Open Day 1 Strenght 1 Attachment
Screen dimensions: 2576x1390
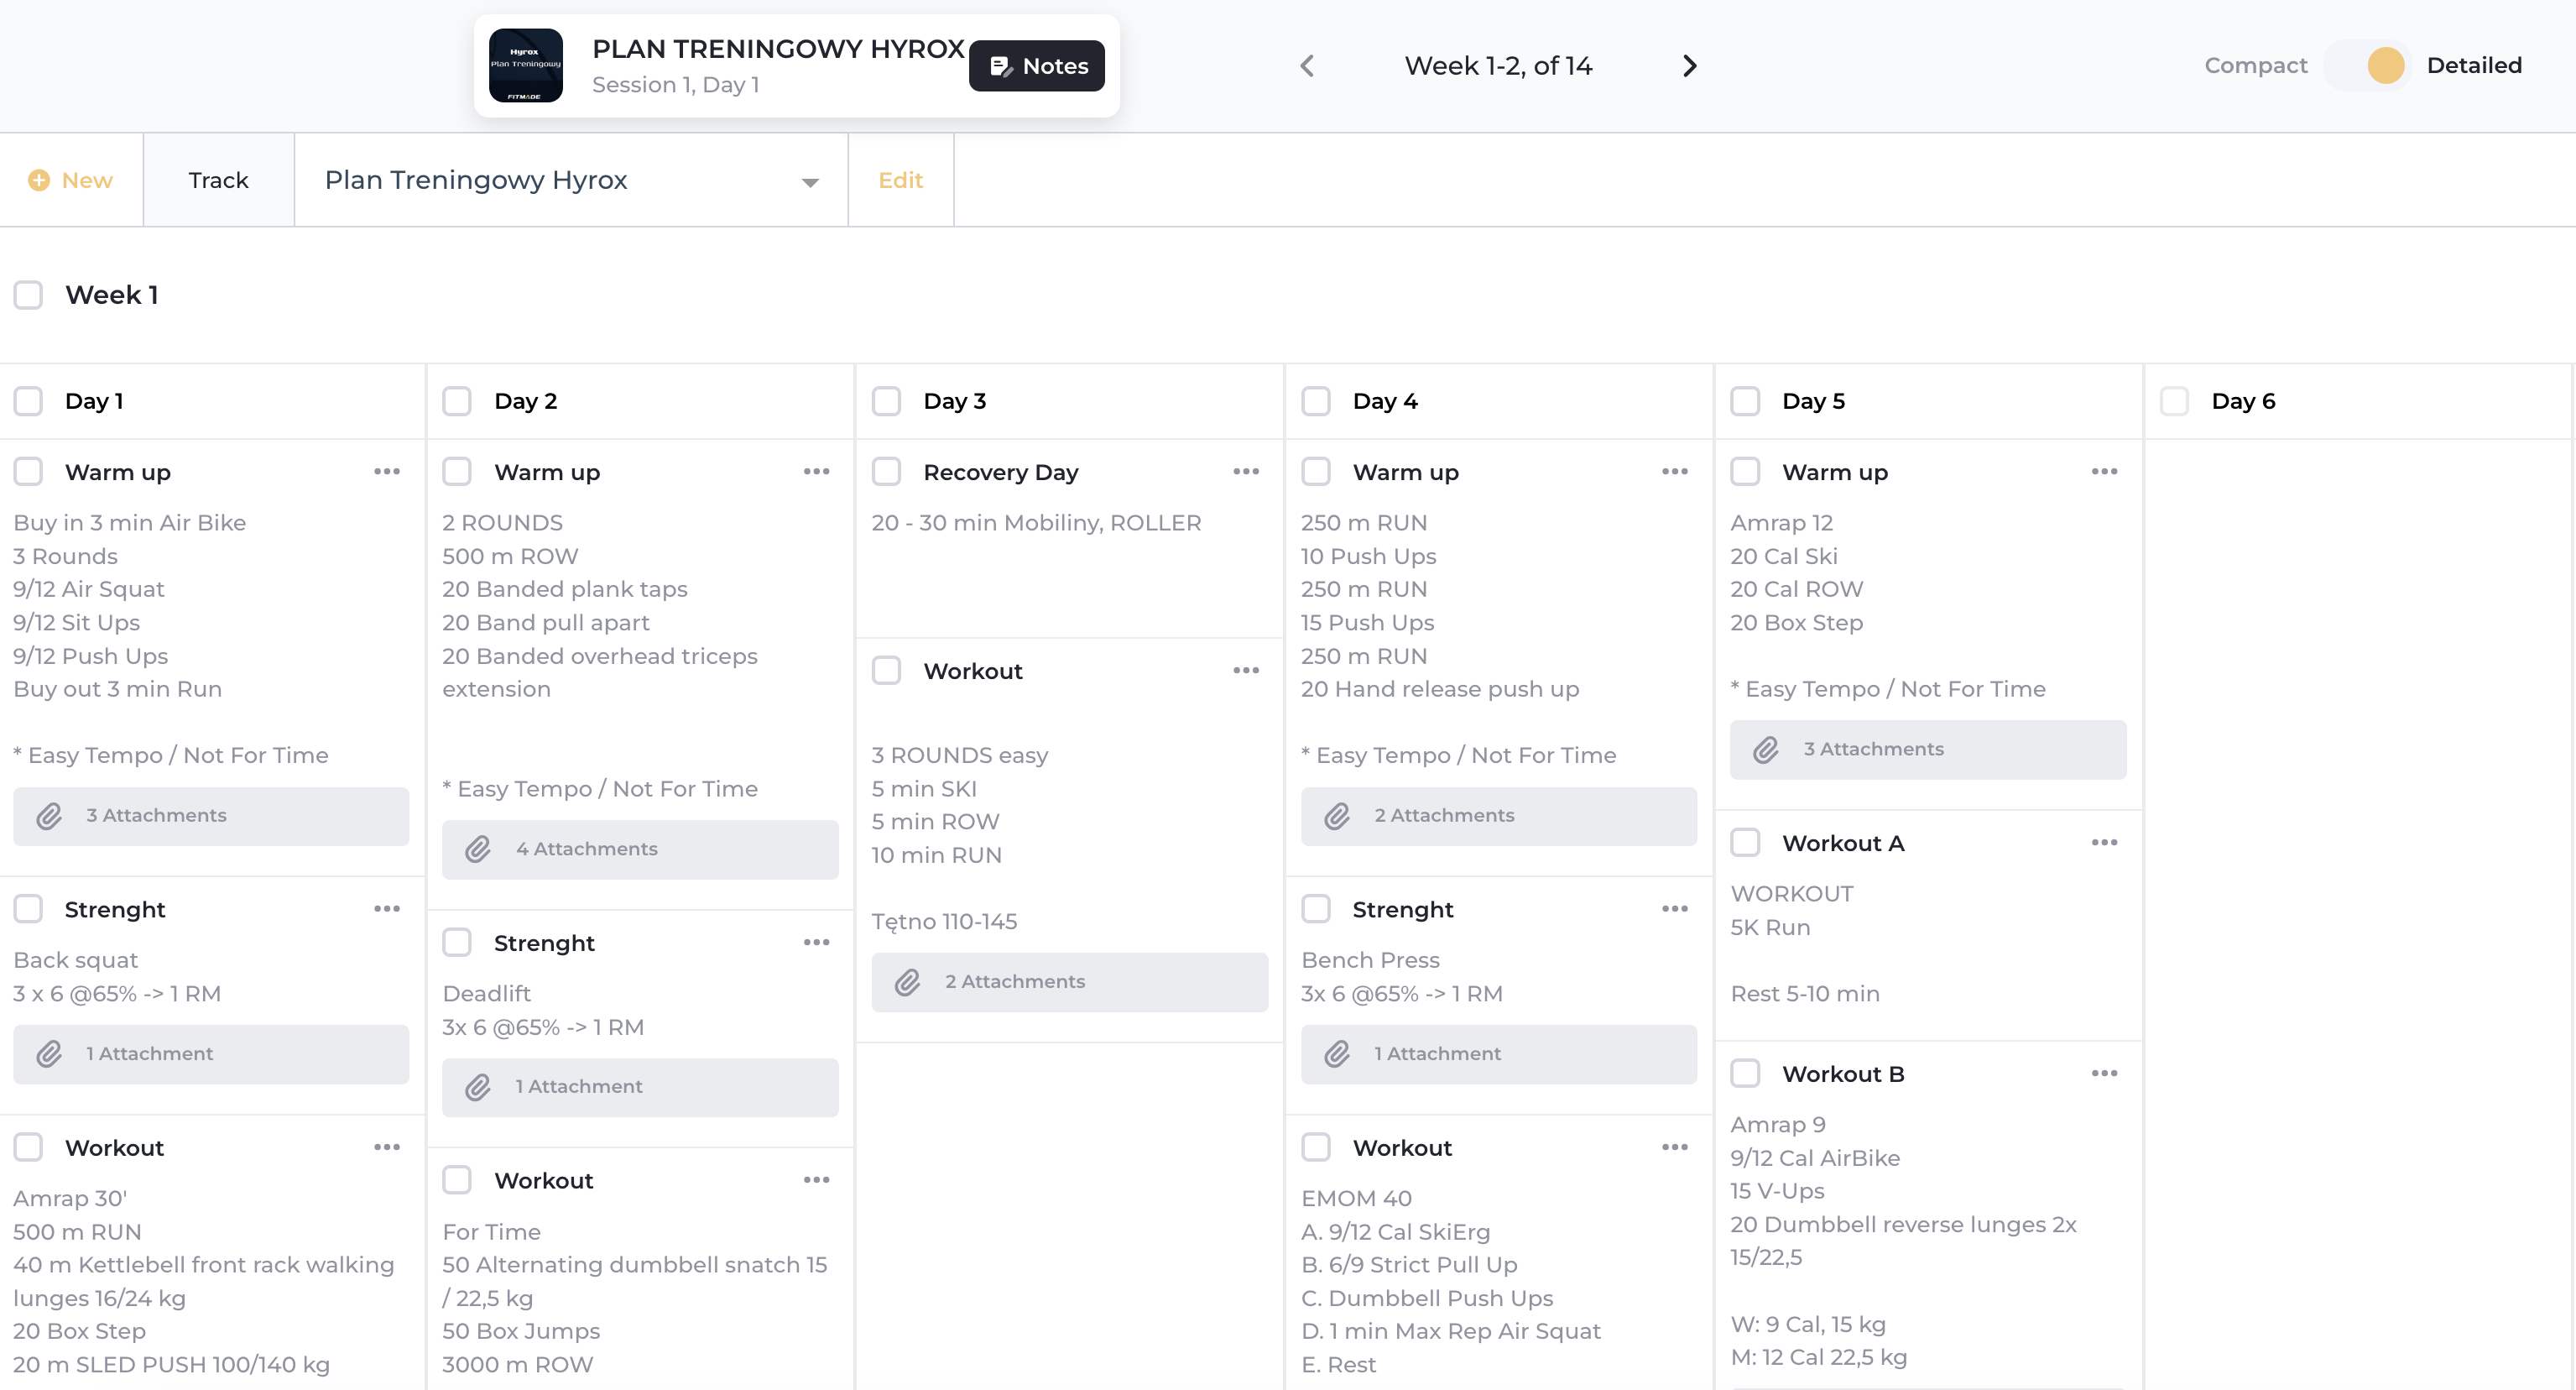click(211, 1054)
